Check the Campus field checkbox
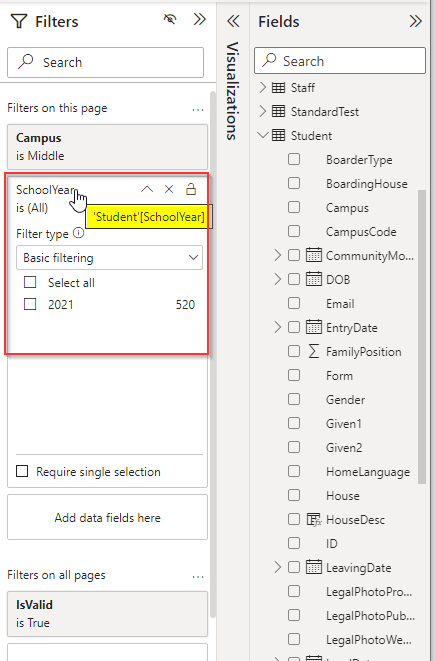Screen dimensions: 435x661 [x=294, y=207]
